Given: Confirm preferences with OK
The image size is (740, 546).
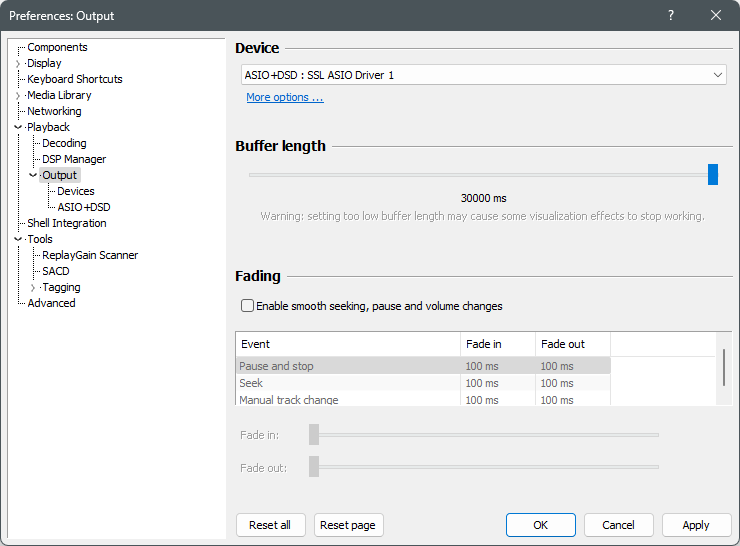Looking at the screenshot, I should pos(541,525).
